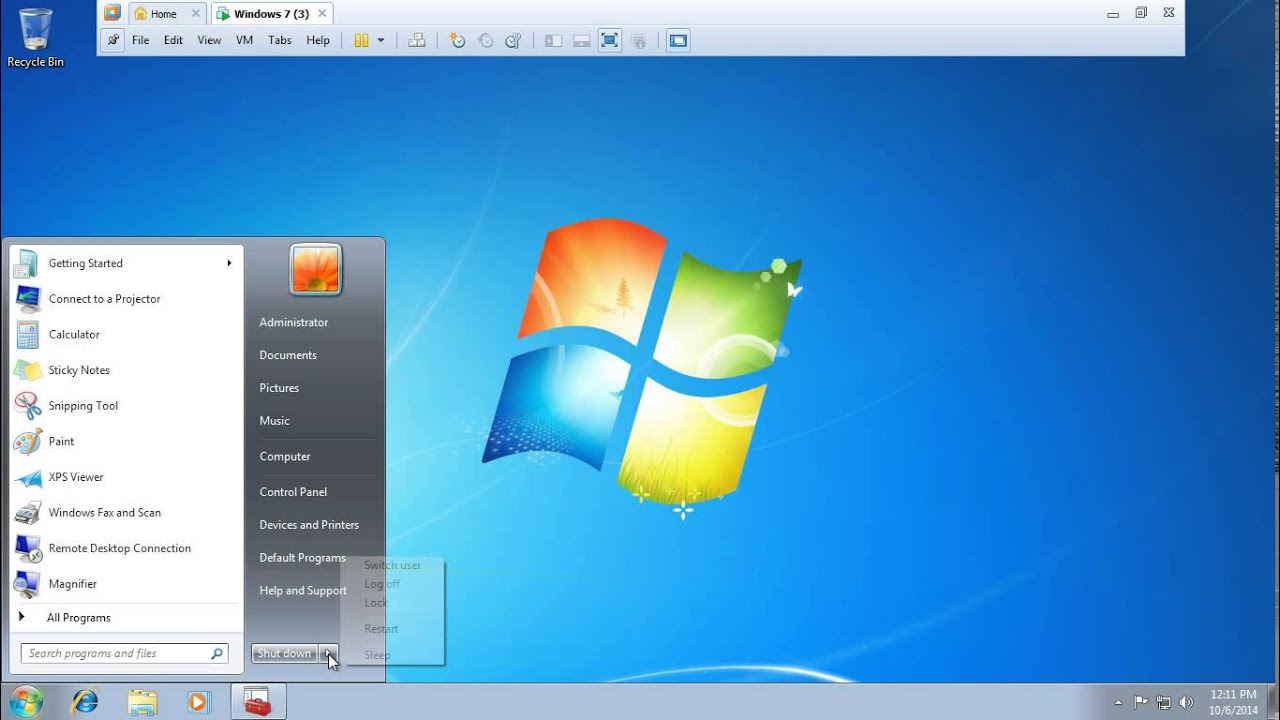1280x720 pixels.
Task: Open Sticky Notes
Action: click(x=126, y=370)
